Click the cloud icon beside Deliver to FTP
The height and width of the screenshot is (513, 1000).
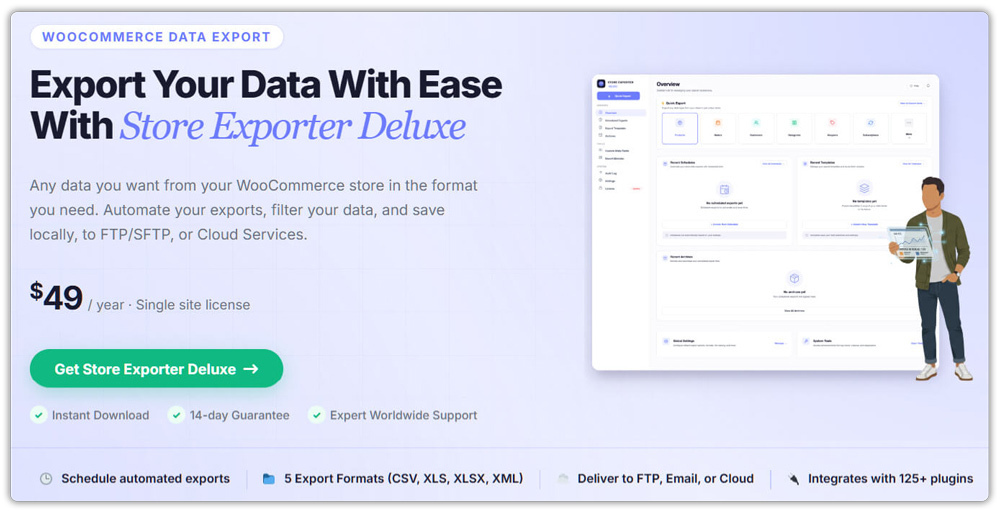click(x=562, y=479)
